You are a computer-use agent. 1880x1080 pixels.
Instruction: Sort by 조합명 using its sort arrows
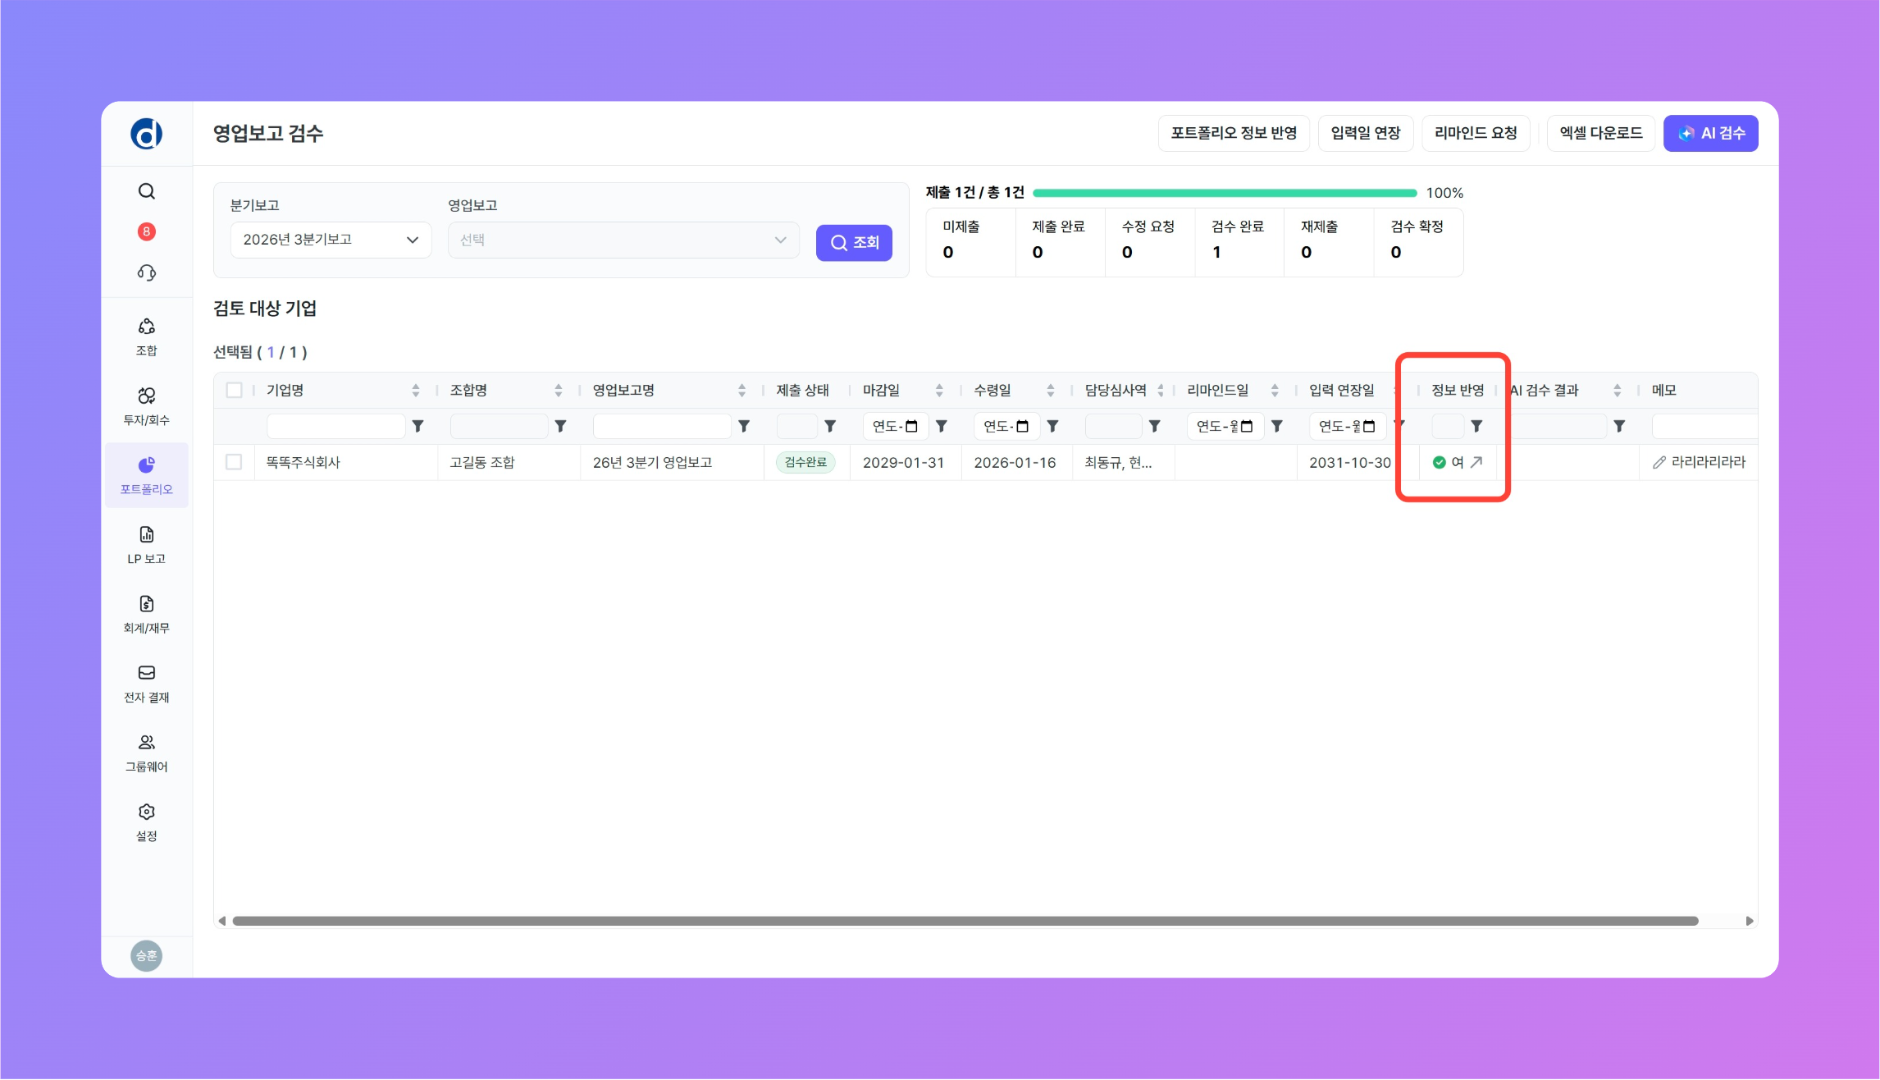pos(558,390)
